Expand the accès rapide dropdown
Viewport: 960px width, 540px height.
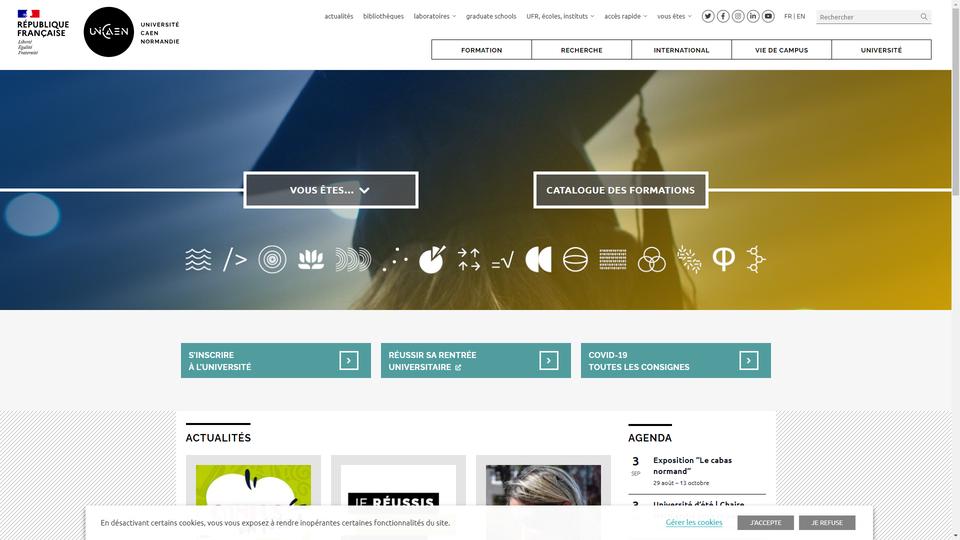625,17
